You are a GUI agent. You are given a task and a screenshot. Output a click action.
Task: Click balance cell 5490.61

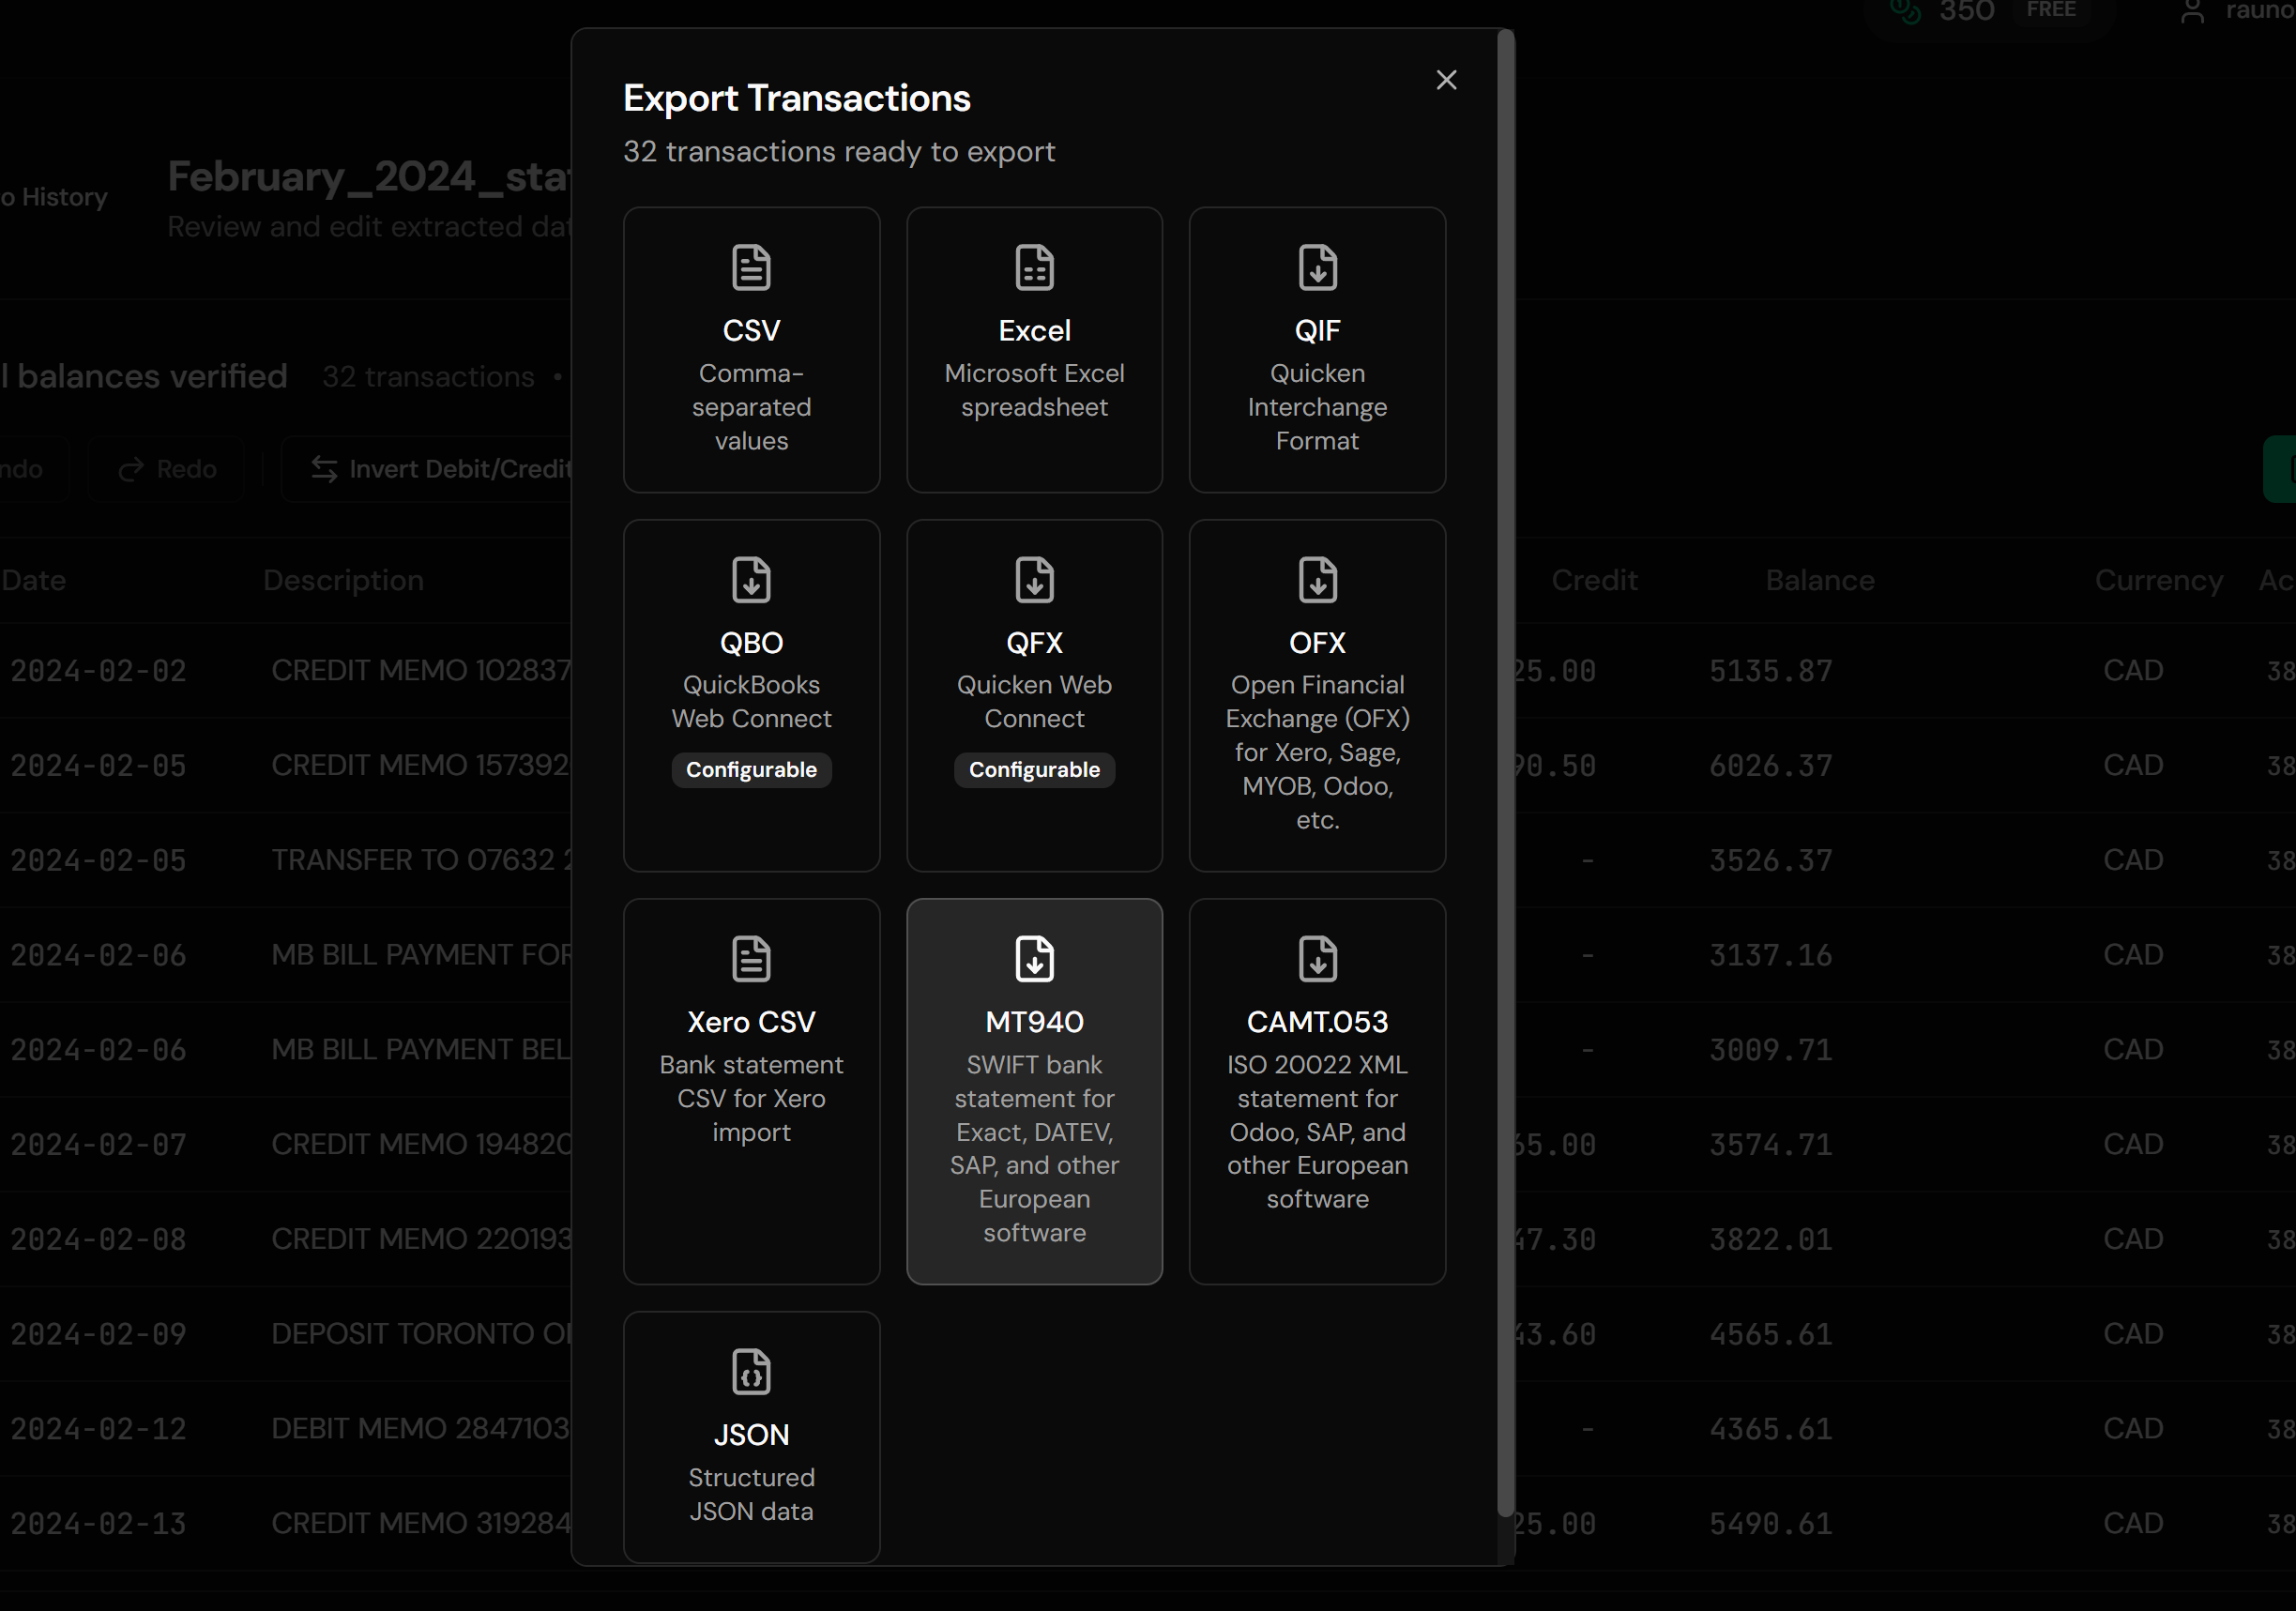(x=1770, y=1524)
